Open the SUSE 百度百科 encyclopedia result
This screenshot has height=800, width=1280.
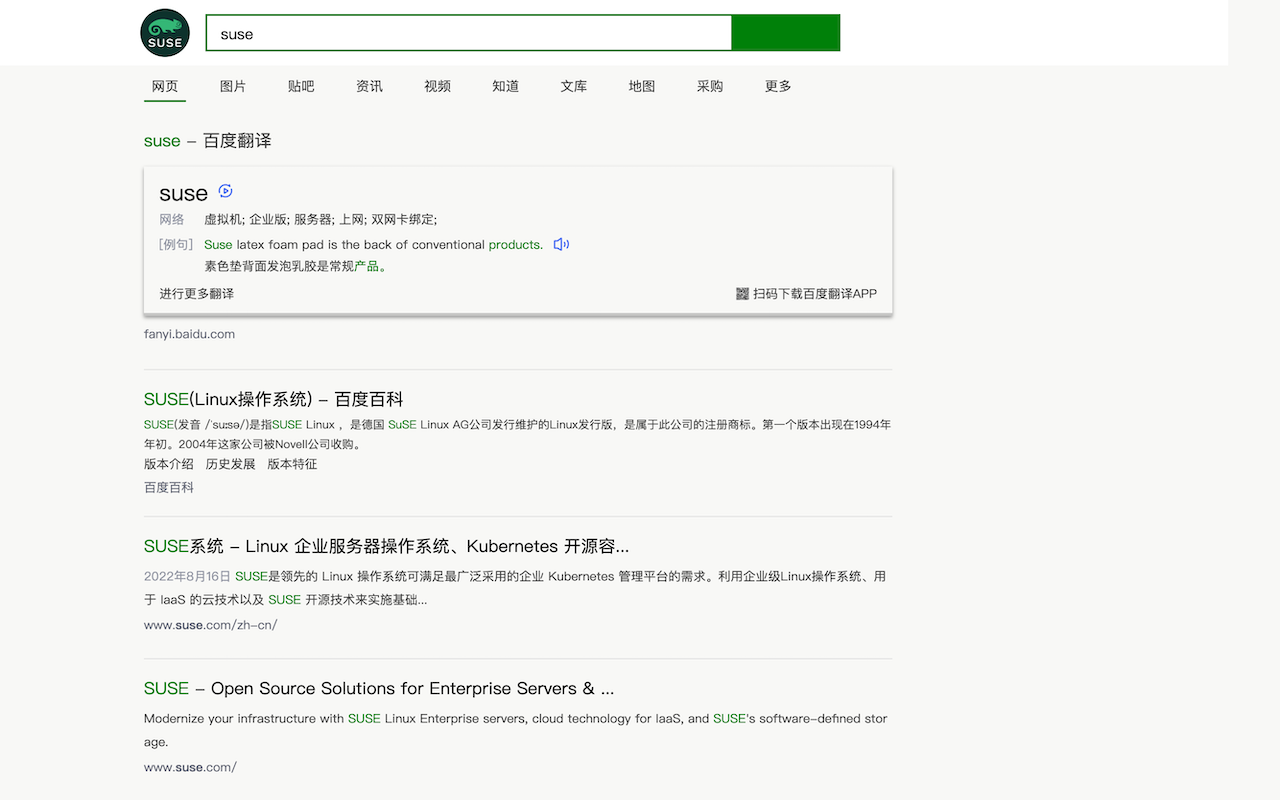[x=272, y=398]
